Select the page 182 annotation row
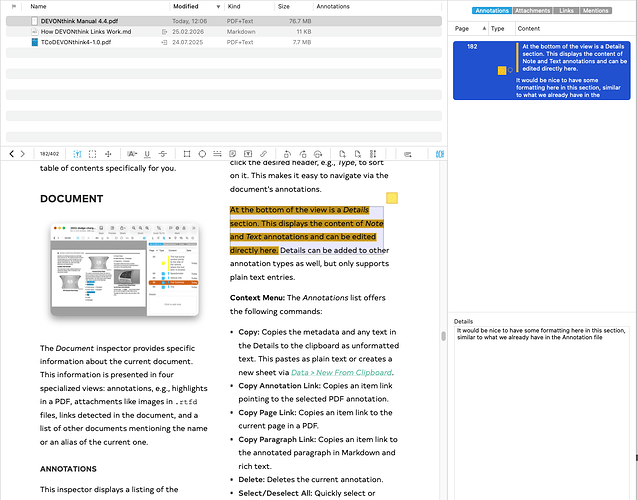The width and height of the screenshot is (638, 500). [542, 70]
